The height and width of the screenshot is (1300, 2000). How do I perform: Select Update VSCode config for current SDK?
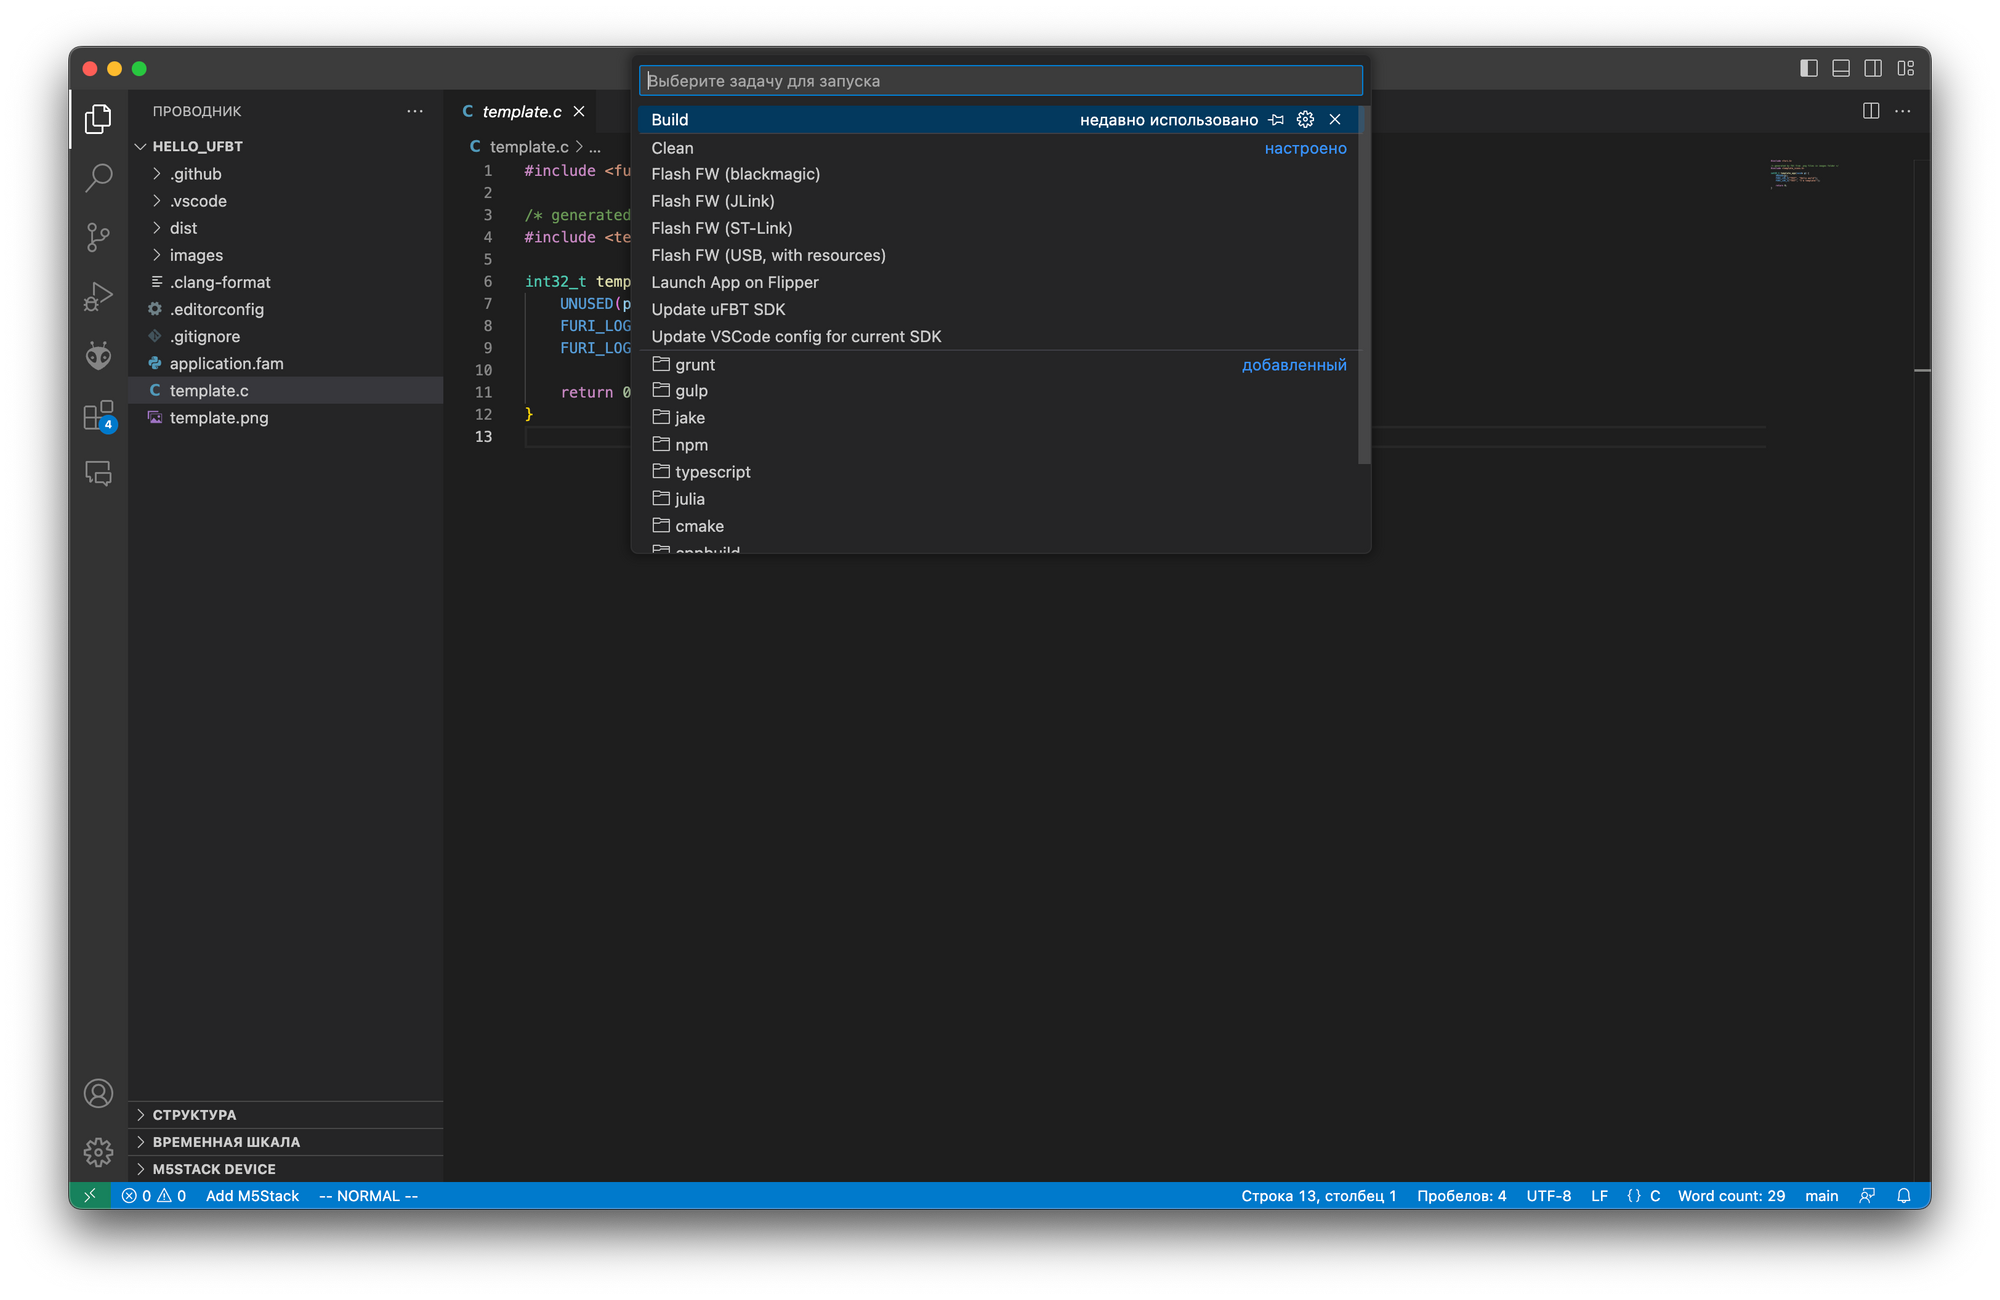pyautogui.click(x=998, y=336)
